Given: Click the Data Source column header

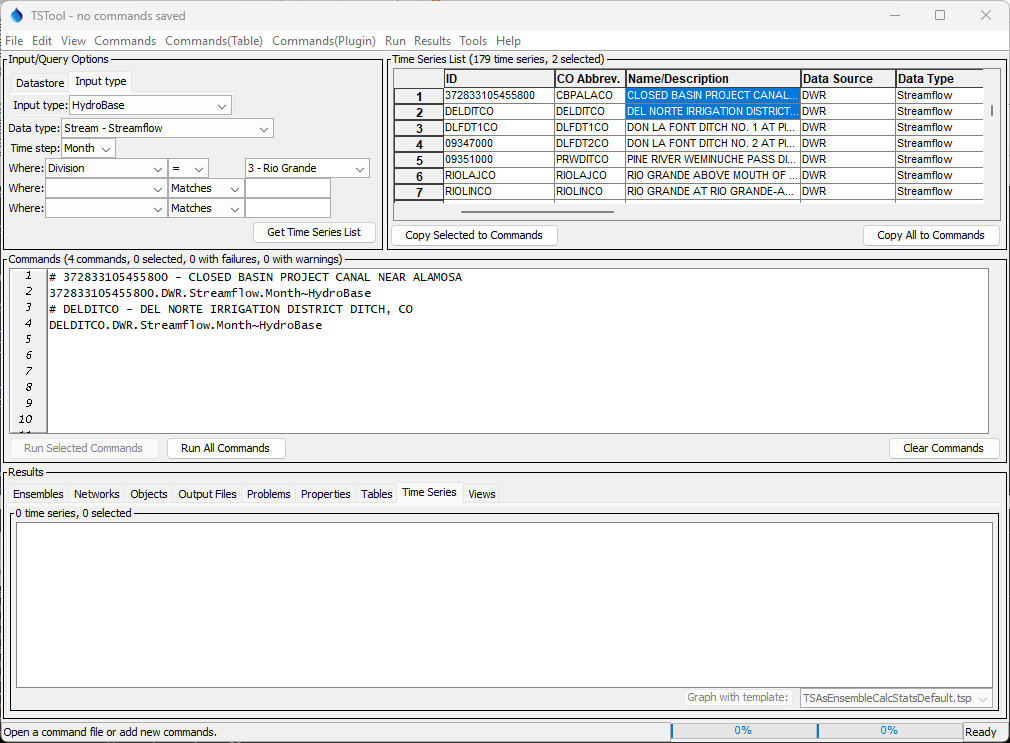Looking at the screenshot, I should click(x=848, y=79).
